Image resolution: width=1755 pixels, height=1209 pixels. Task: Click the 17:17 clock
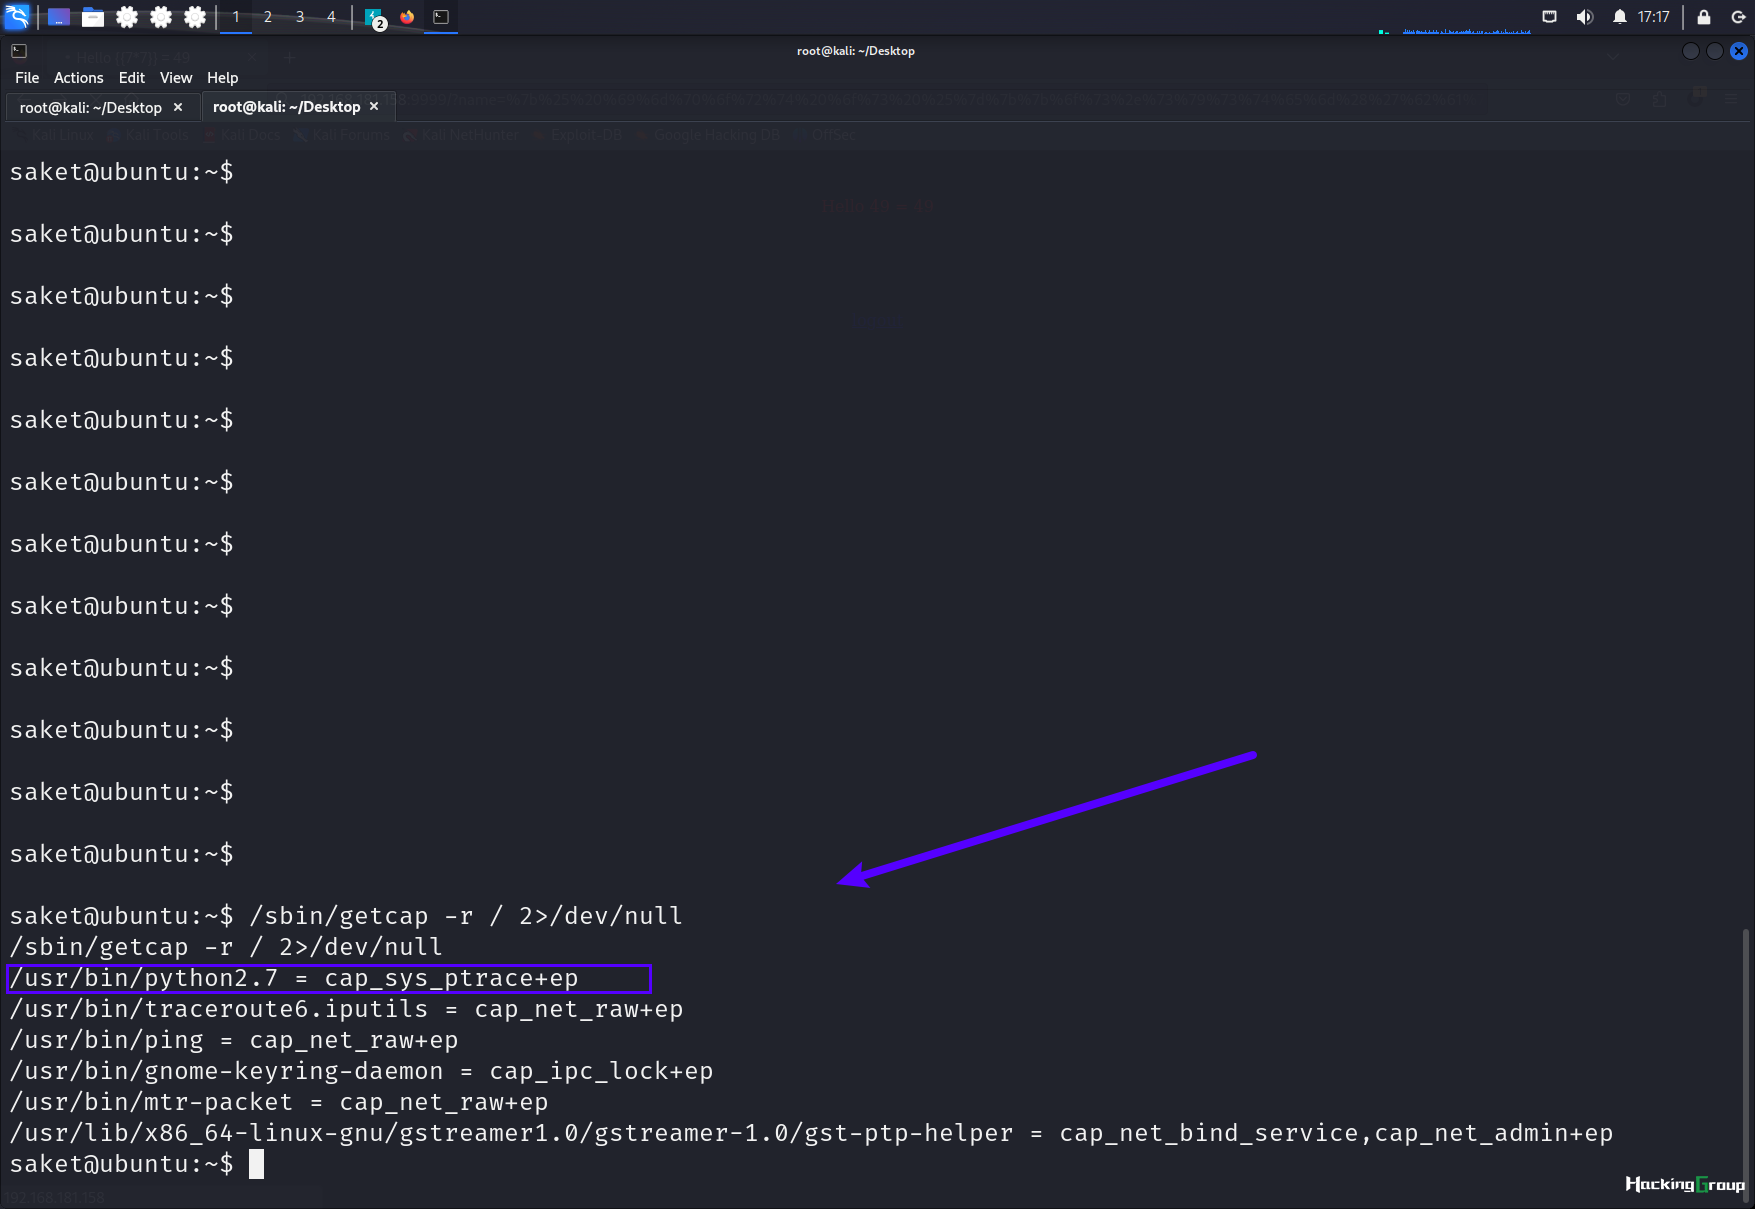[1654, 17]
